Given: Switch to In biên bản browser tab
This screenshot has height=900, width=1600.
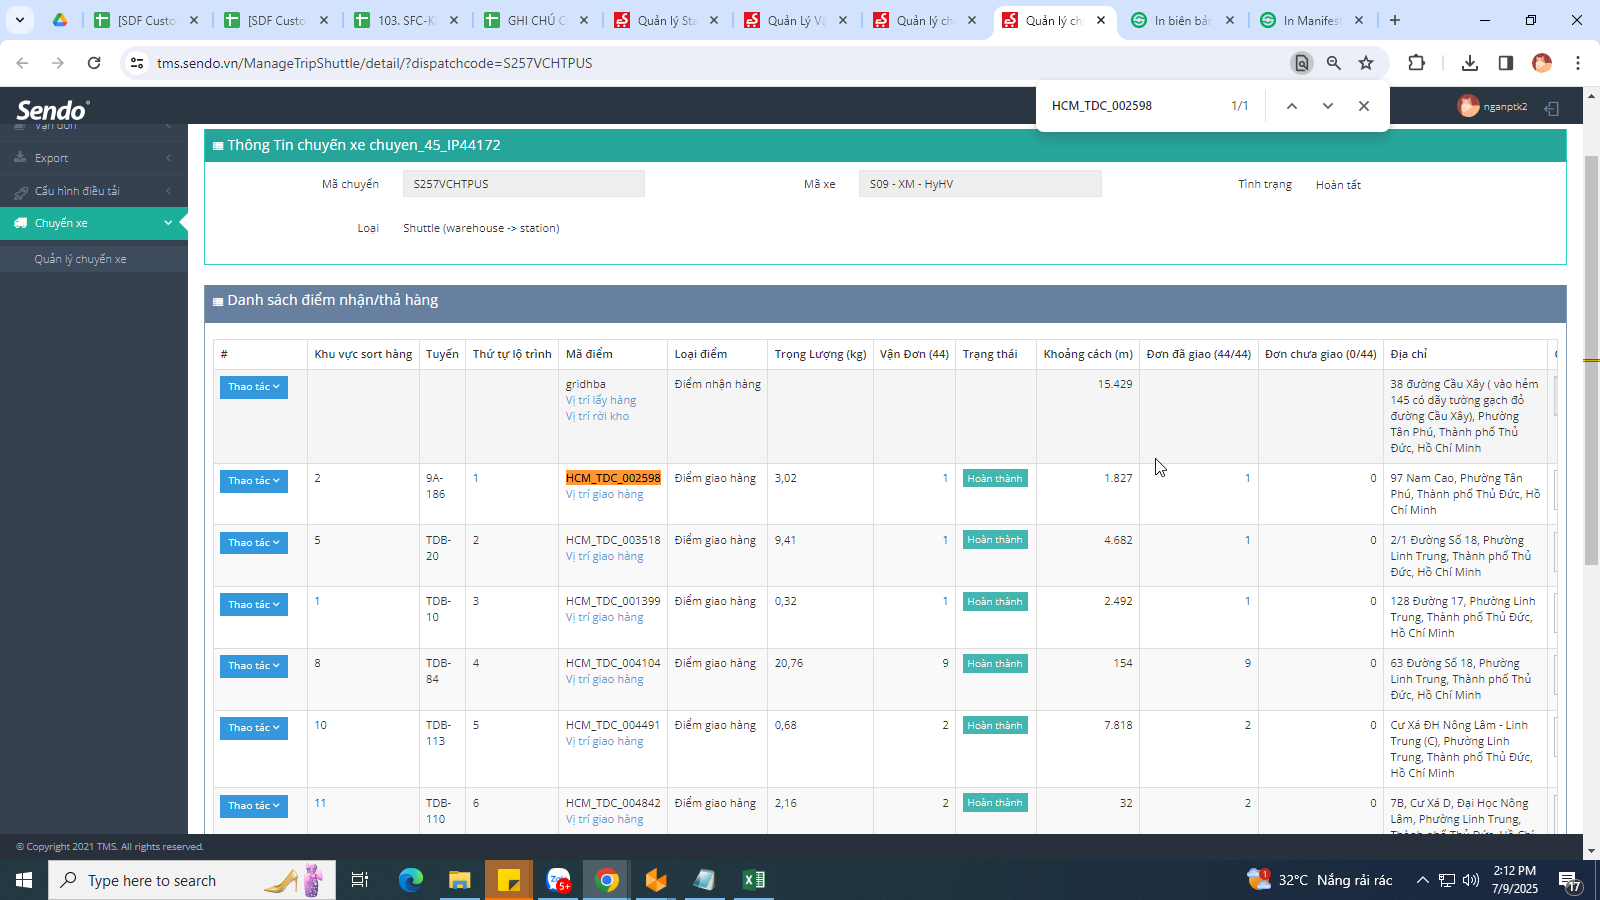Looking at the screenshot, I should [x=1183, y=20].
